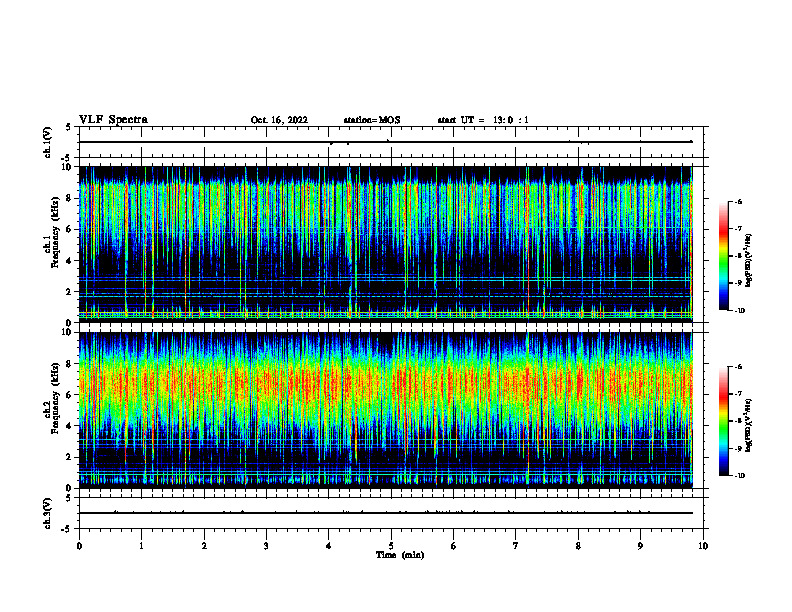Viewport: 792px width, 612px height.
Task: Click the time axis tick label "7"
Action: 516,546
